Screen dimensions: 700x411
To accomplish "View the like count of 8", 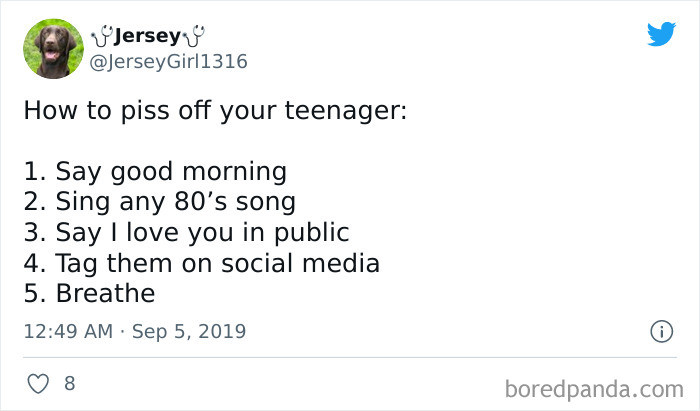I will tap(70, 383).
